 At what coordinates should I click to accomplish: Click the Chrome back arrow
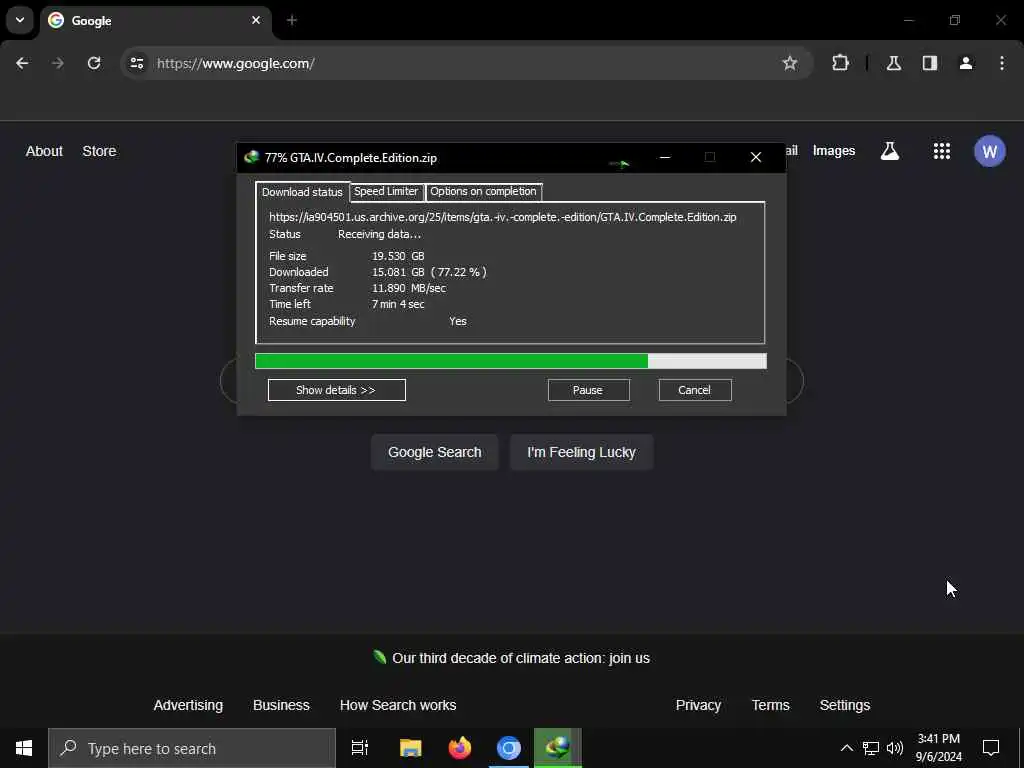click(x=22, y=63)
